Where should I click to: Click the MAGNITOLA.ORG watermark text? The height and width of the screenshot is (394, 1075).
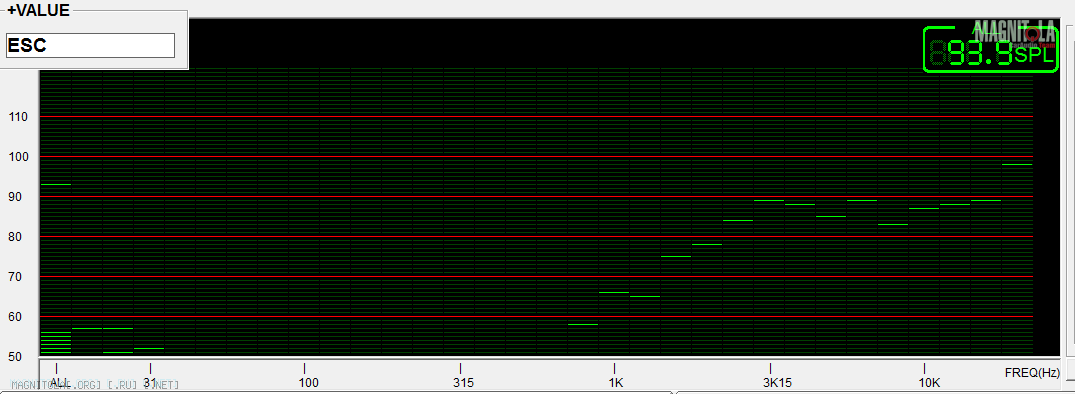point(95,385)
